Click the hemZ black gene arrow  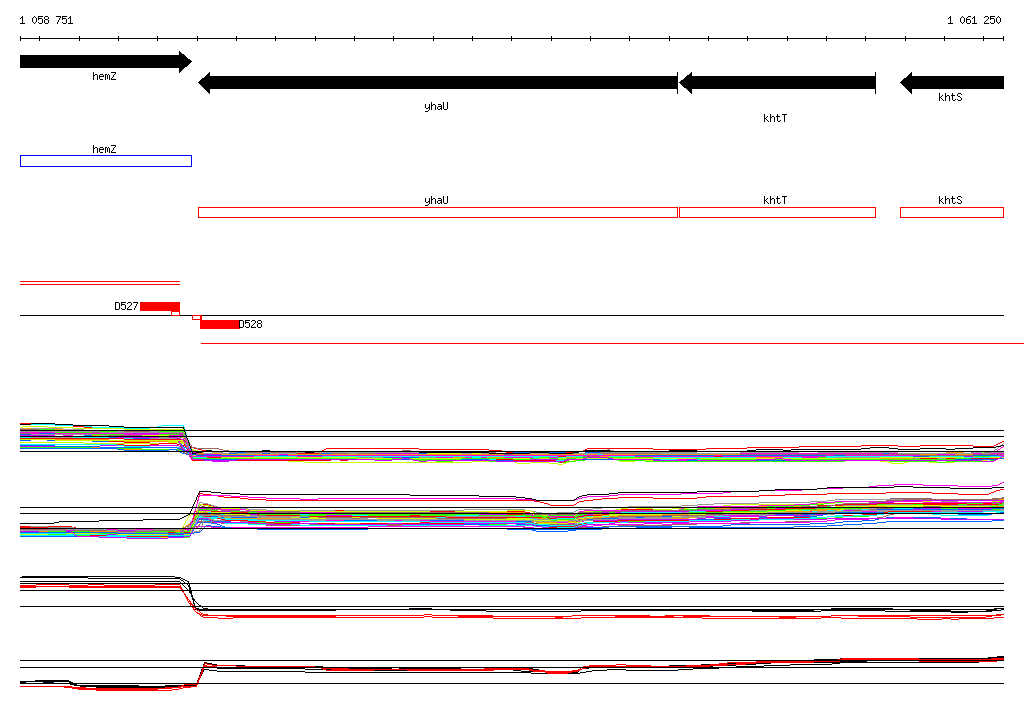point(106,61)
